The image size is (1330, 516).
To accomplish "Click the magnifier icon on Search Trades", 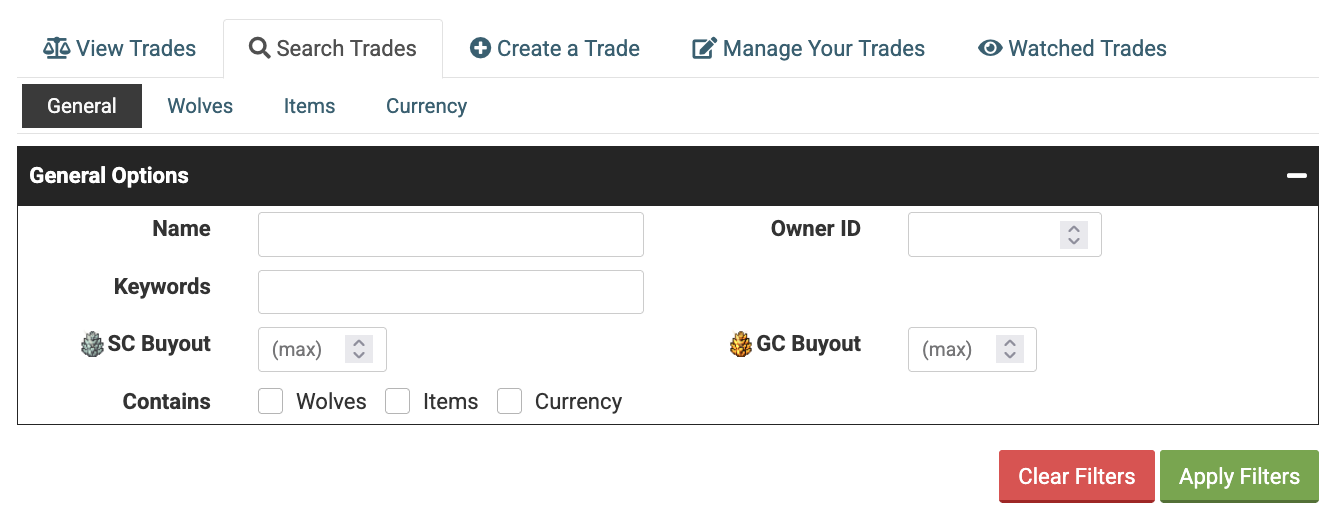I will pyautogui.click(x=259, y=48).
